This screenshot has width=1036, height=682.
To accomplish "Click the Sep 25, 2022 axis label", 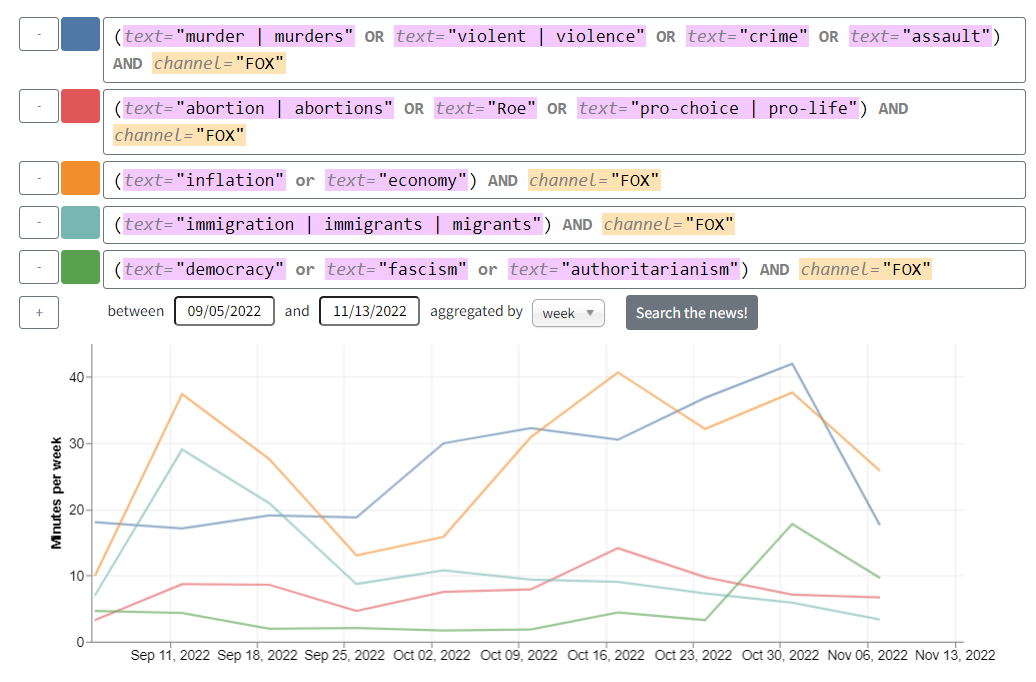I will tap(344, 656).
